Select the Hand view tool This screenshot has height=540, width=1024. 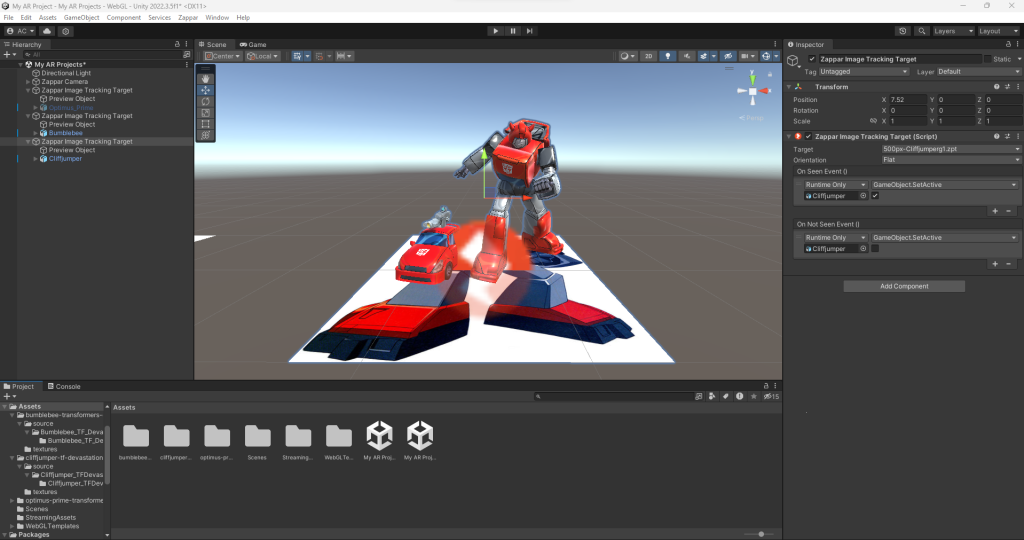coord(205,78)
